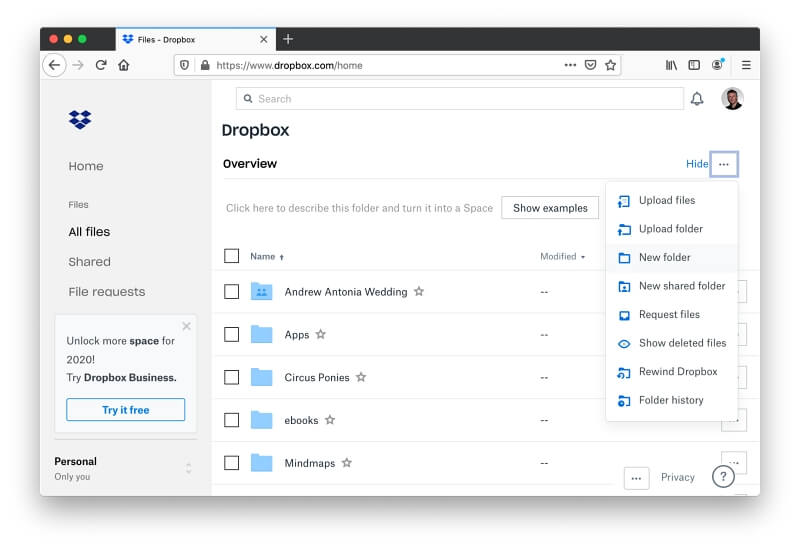Check the Mindmaps row checkbox
800x549 pixels.
tap(232, 463)
